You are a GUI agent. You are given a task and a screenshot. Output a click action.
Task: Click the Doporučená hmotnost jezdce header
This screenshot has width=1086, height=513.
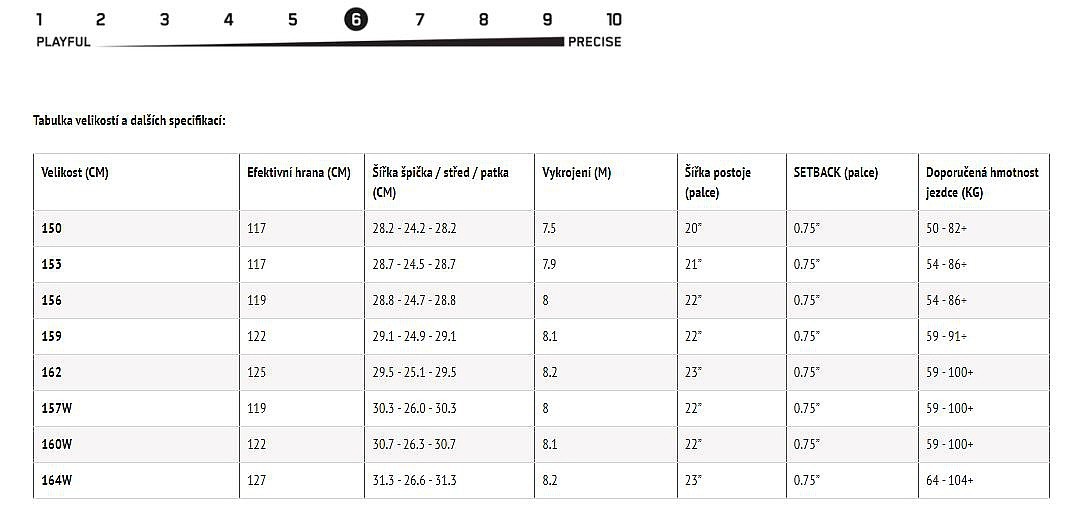click(982, 183)
